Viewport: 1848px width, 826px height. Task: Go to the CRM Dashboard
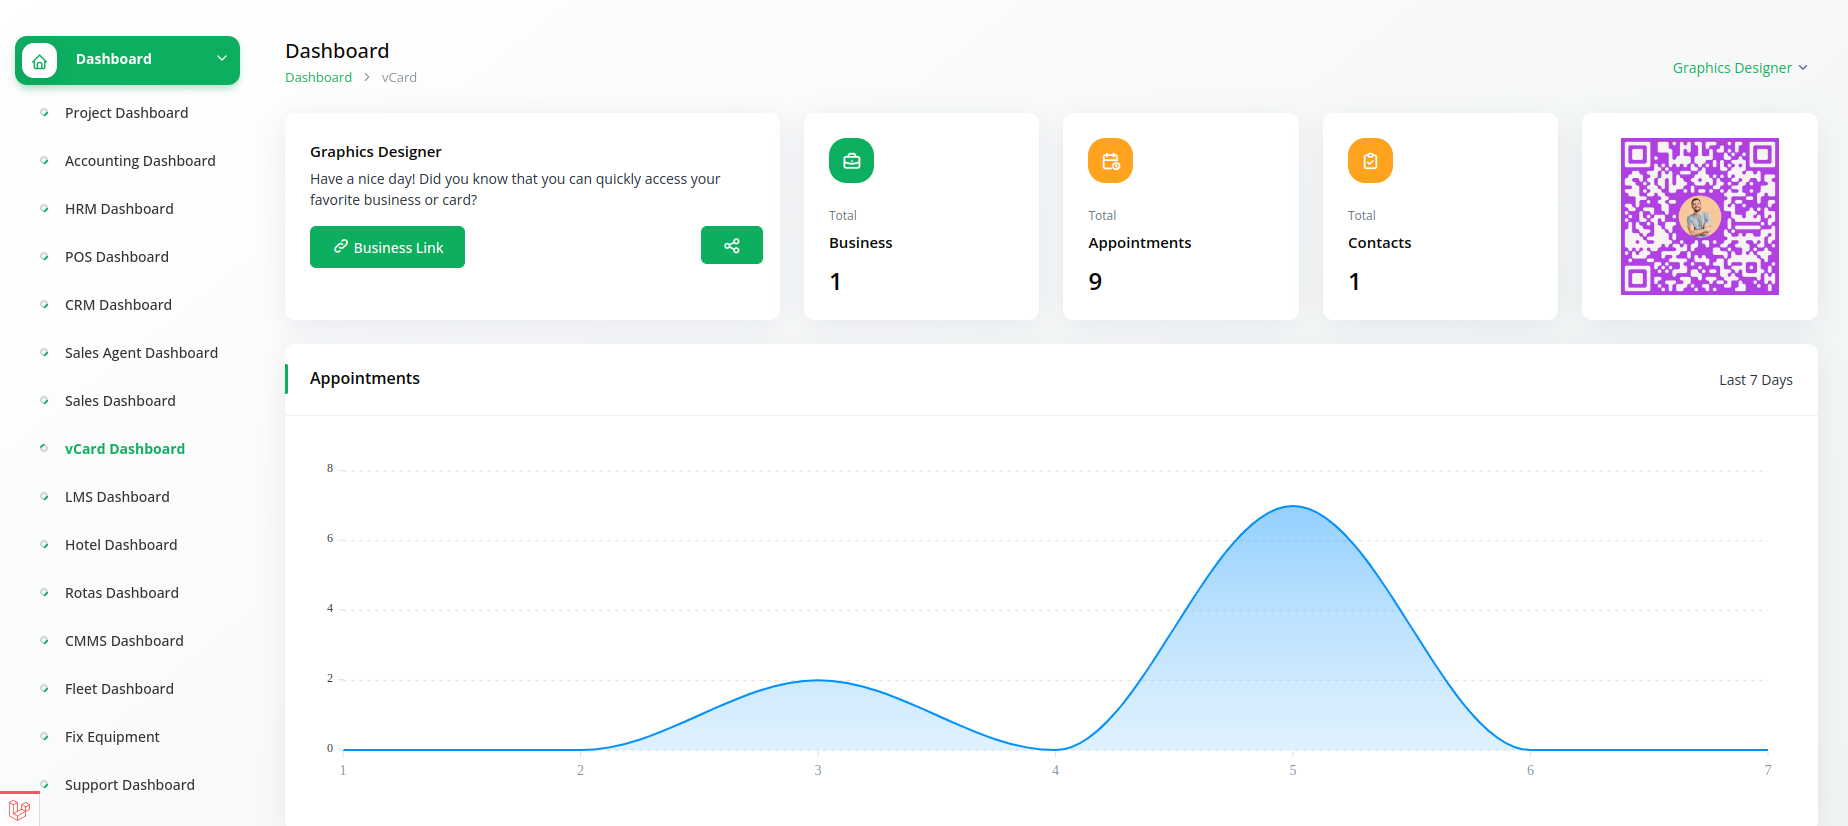tap(118, 305)
